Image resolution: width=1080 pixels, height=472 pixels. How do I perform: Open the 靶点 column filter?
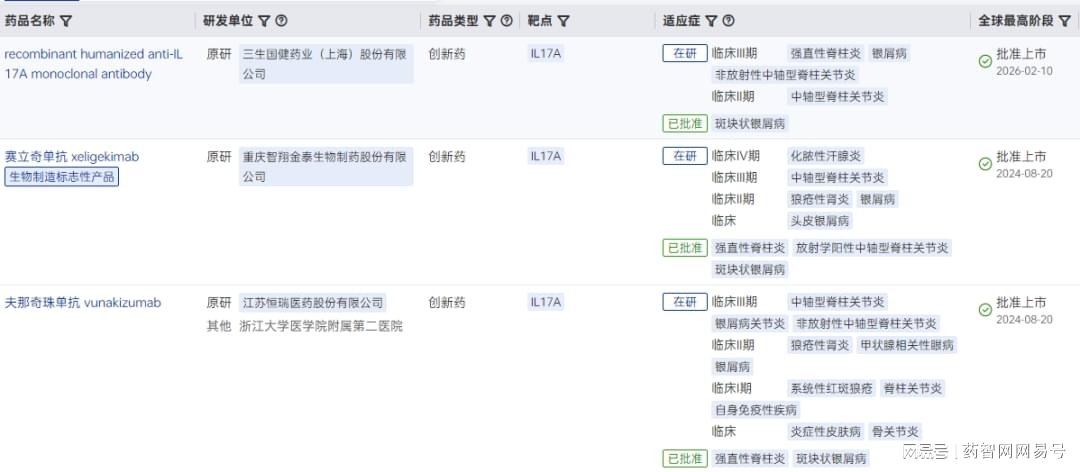[564, 21]
